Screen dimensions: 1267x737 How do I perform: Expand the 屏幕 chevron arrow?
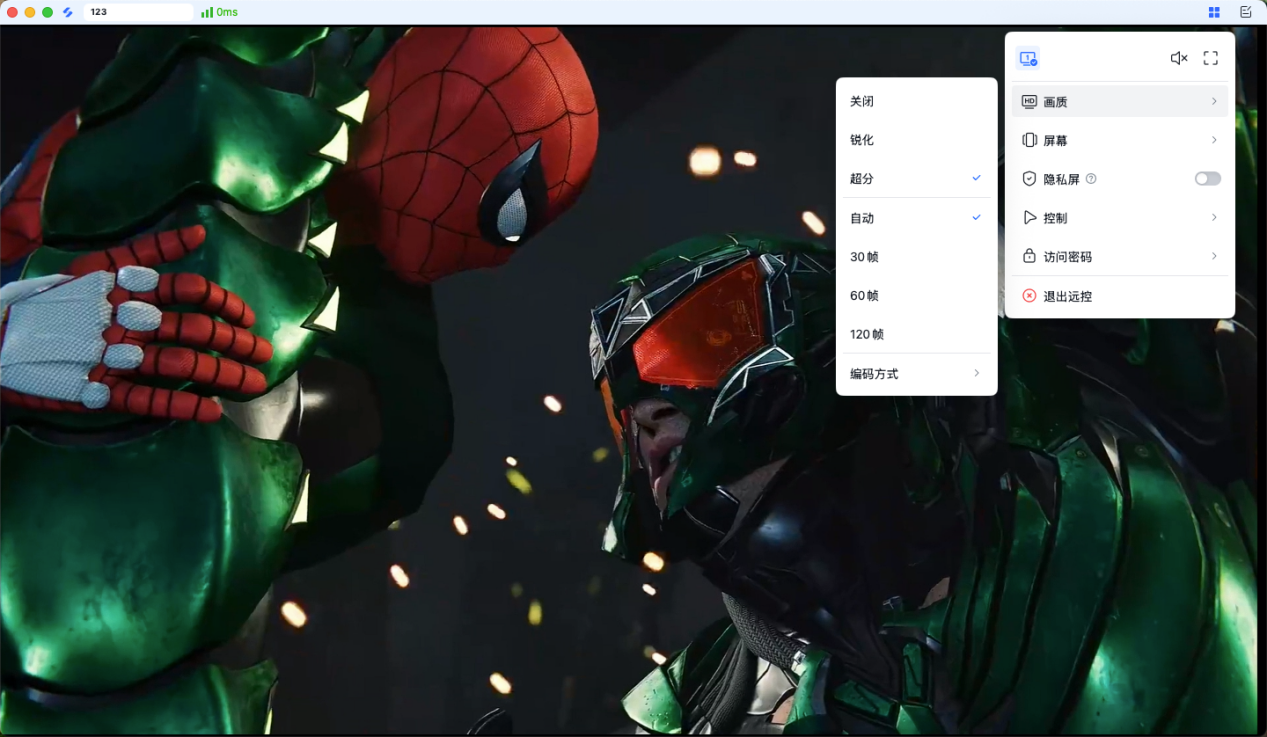(1214, 140)
